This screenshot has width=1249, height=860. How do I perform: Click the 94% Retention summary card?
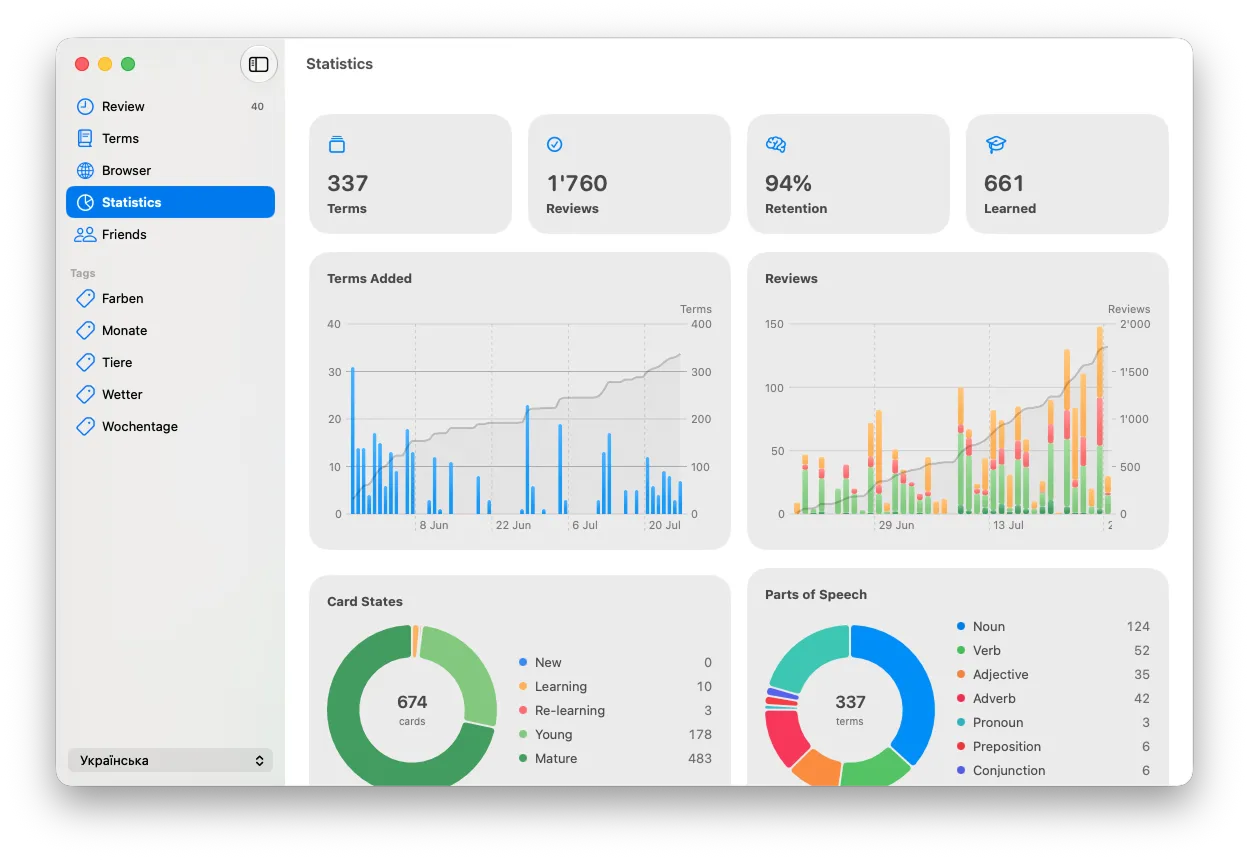click(848, 174)
